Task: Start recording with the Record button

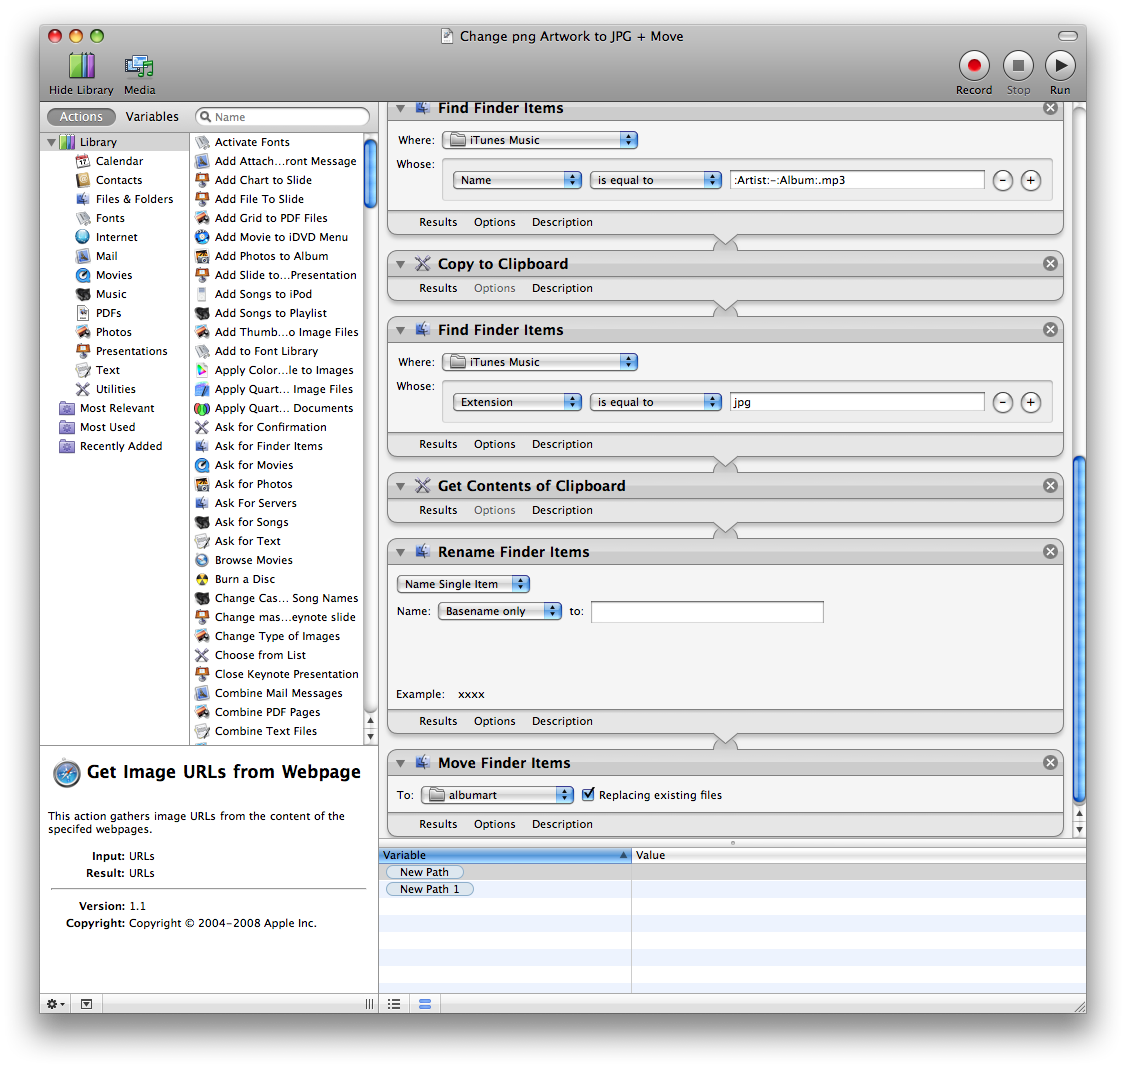Action: pyautogui.click(x=974, y=65)
